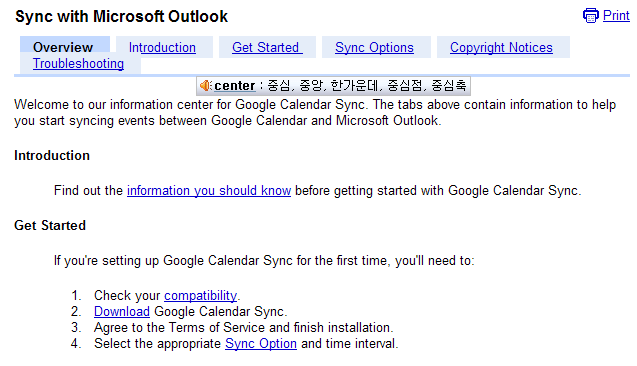Viewport: 637px width, 366px height.
Task: Open the Get Started tab
Action: point(267,48)
